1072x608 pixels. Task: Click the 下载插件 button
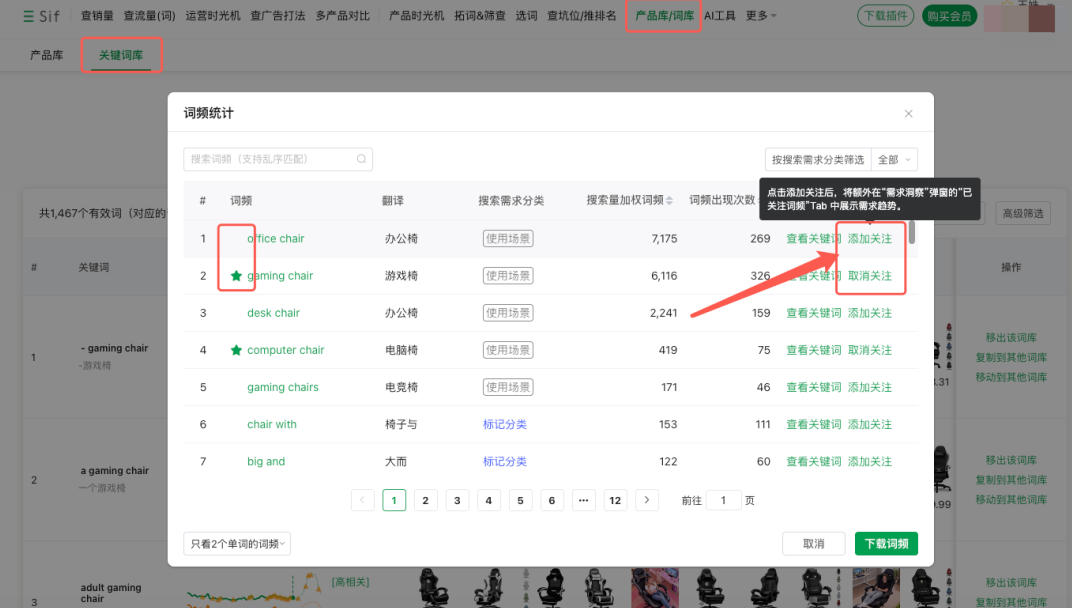tap(885, 16)
